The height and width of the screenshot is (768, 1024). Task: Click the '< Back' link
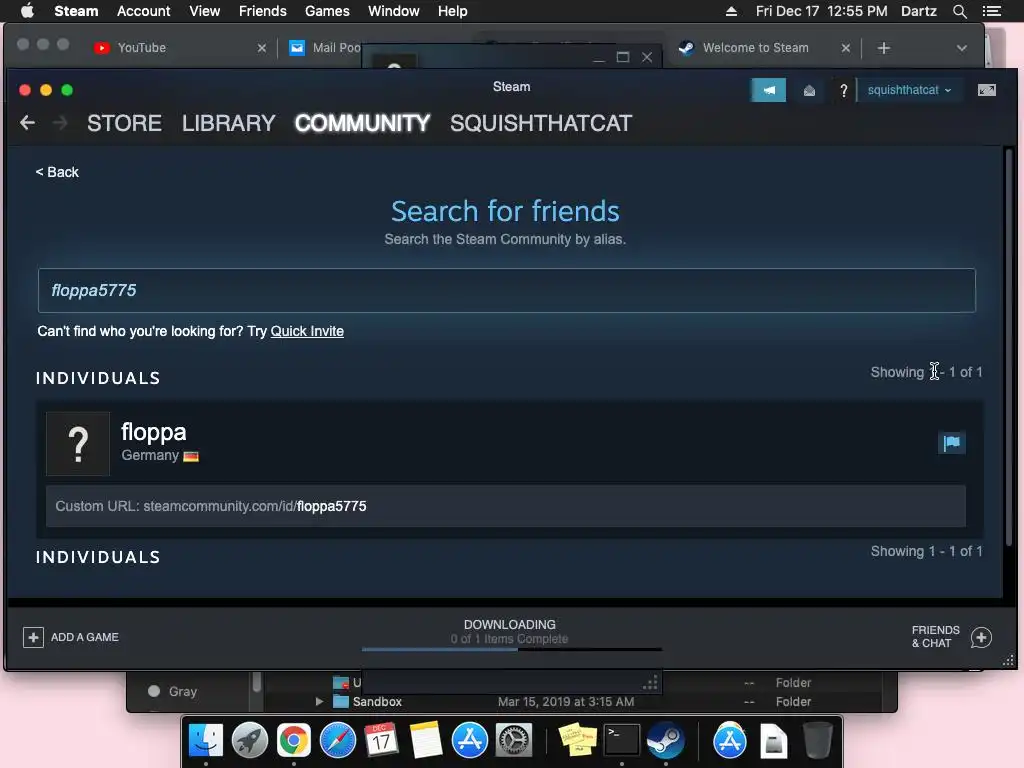tap(57, 172)
